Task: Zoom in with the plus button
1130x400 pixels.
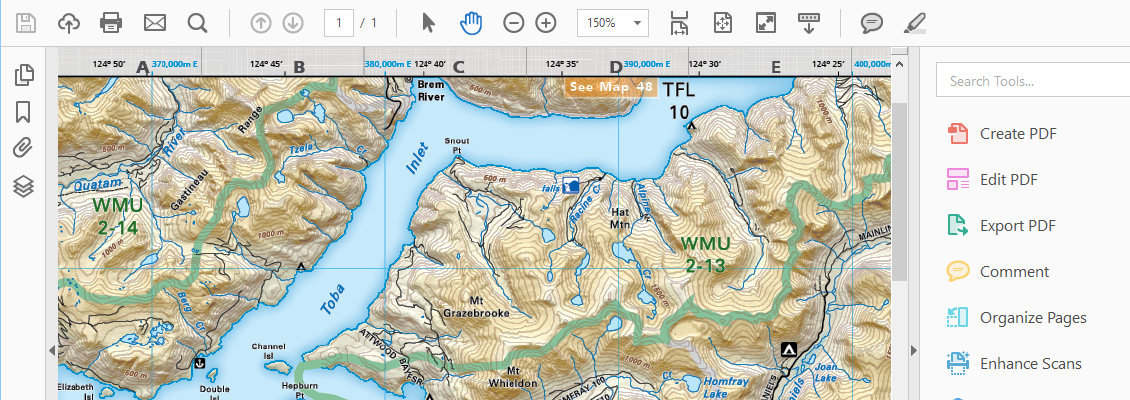Action: [545, 22]
